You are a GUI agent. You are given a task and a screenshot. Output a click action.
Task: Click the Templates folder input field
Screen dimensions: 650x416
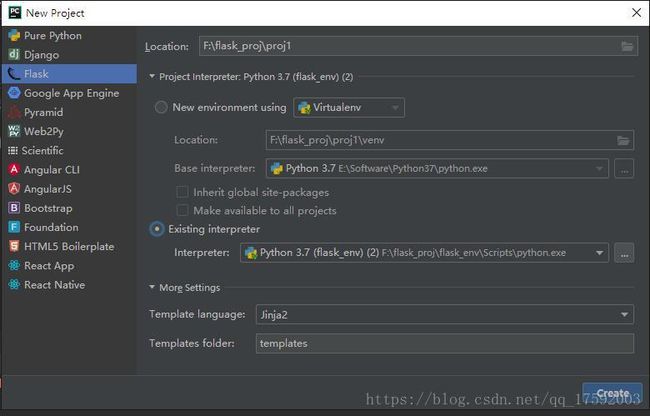point(444,343)
